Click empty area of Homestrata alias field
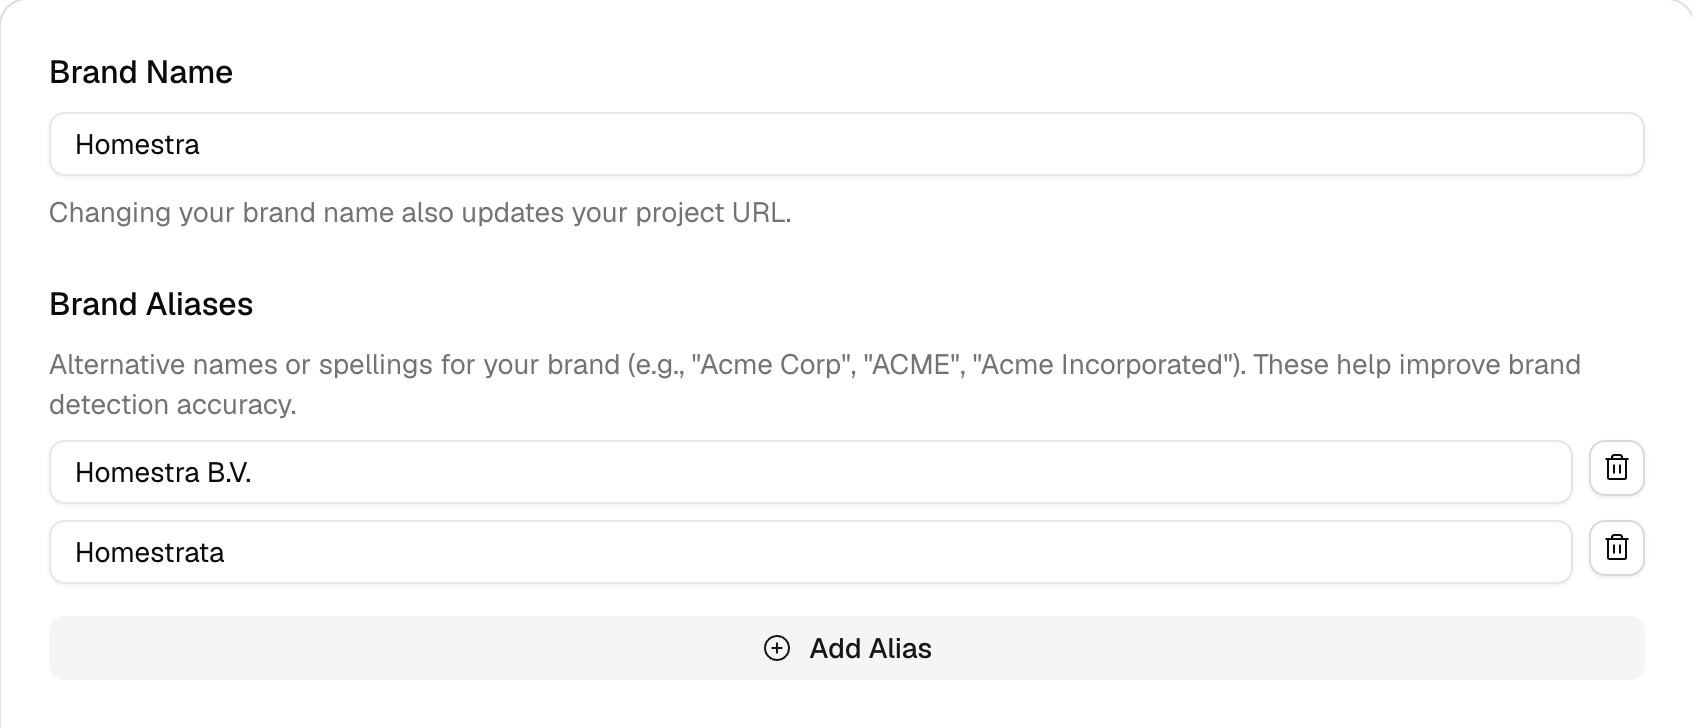 point(900,552)
